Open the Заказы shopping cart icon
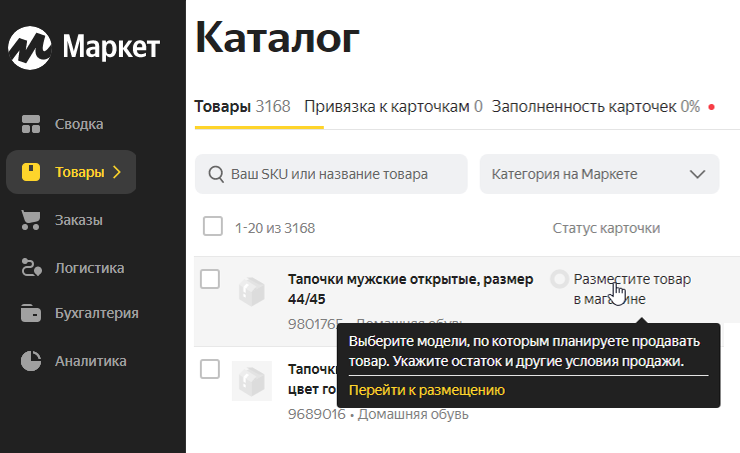The image size is (740, 453). pos(31,220)
